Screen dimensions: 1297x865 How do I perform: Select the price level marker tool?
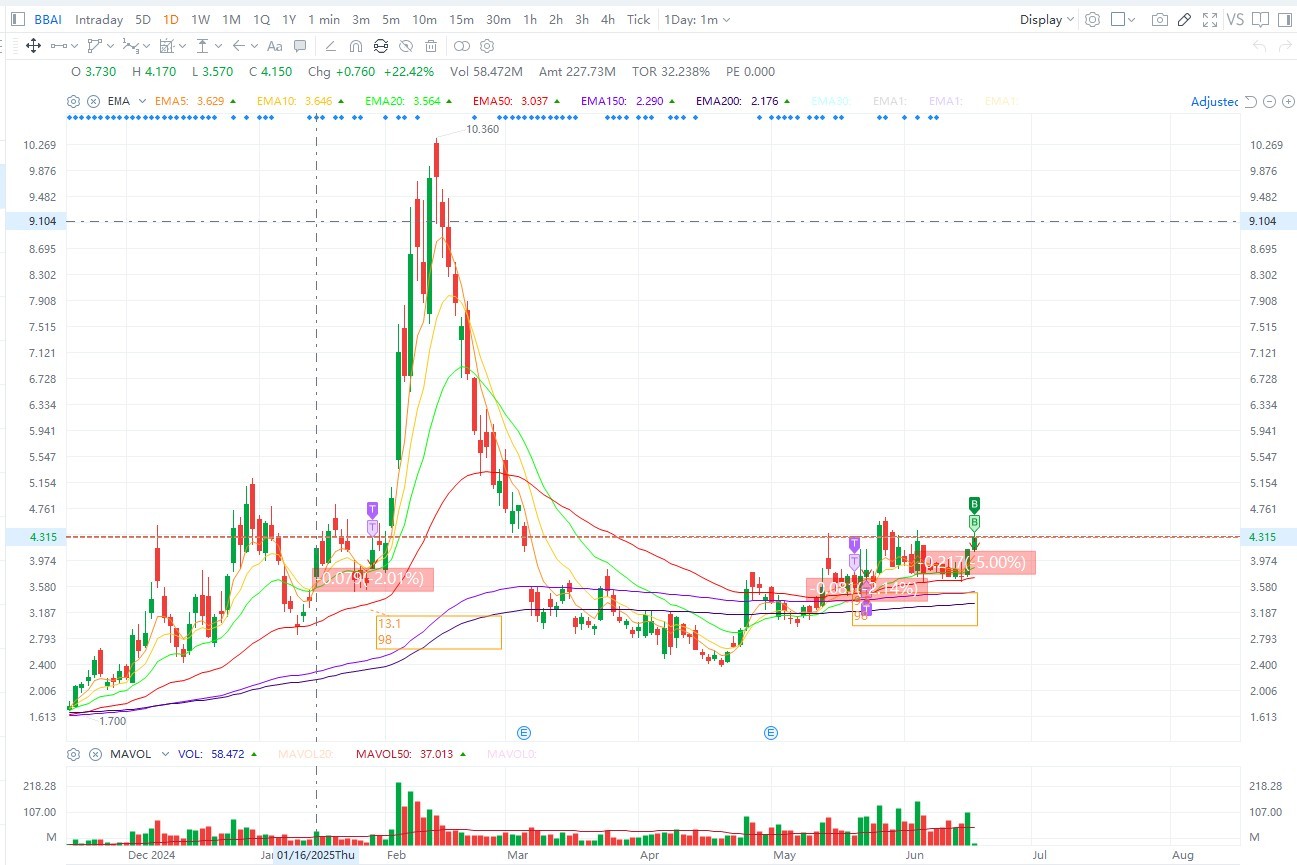[x=203, y=46]
